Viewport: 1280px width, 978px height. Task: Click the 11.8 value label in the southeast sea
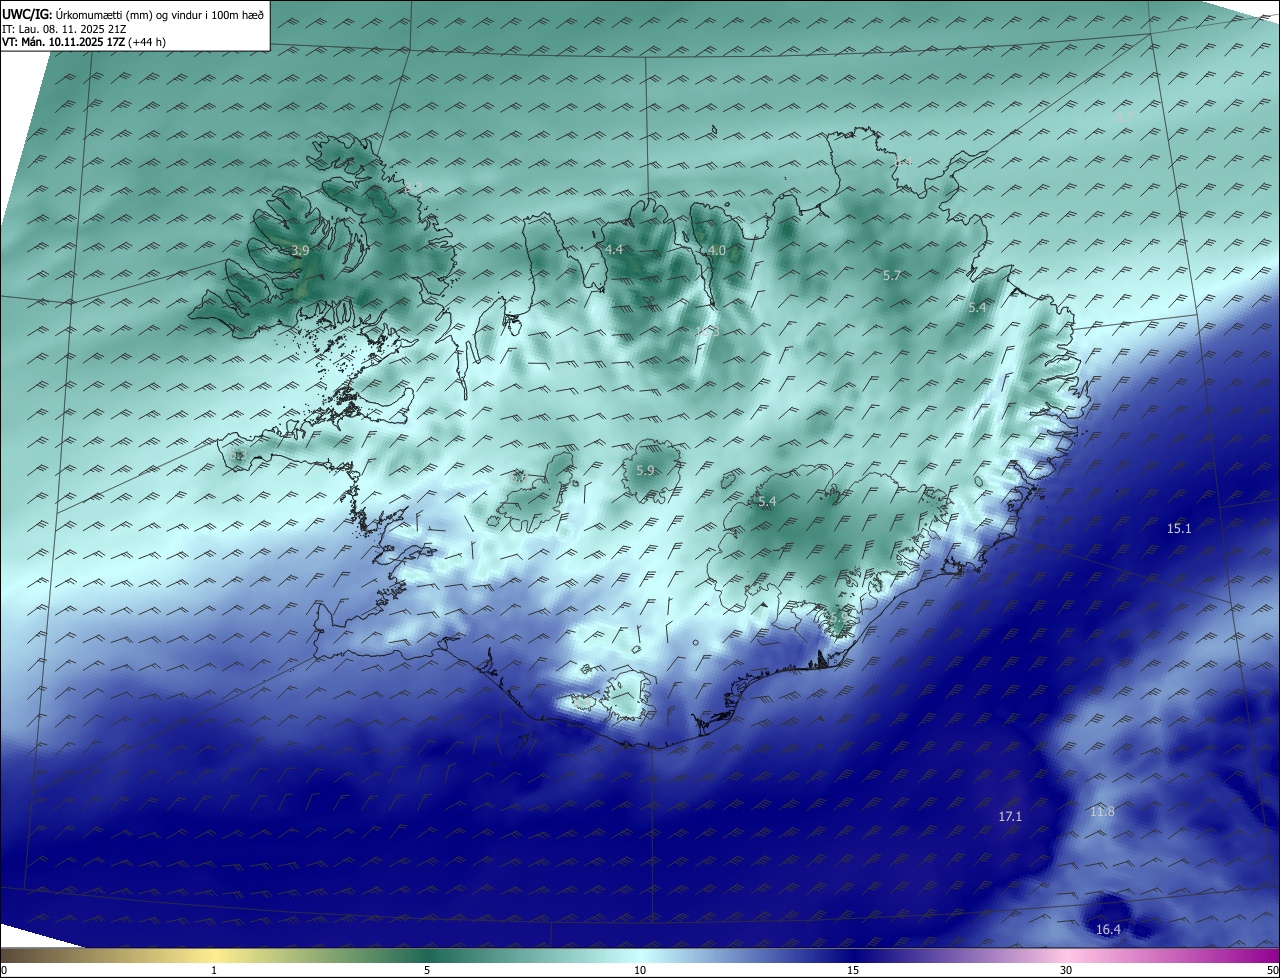pos(1102,811)
